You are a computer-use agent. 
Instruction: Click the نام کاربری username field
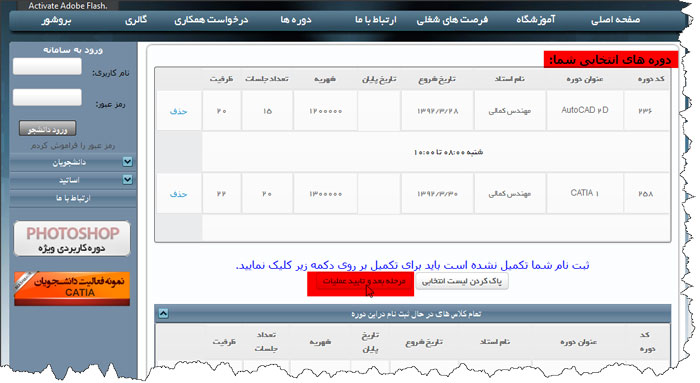point(47,67)
